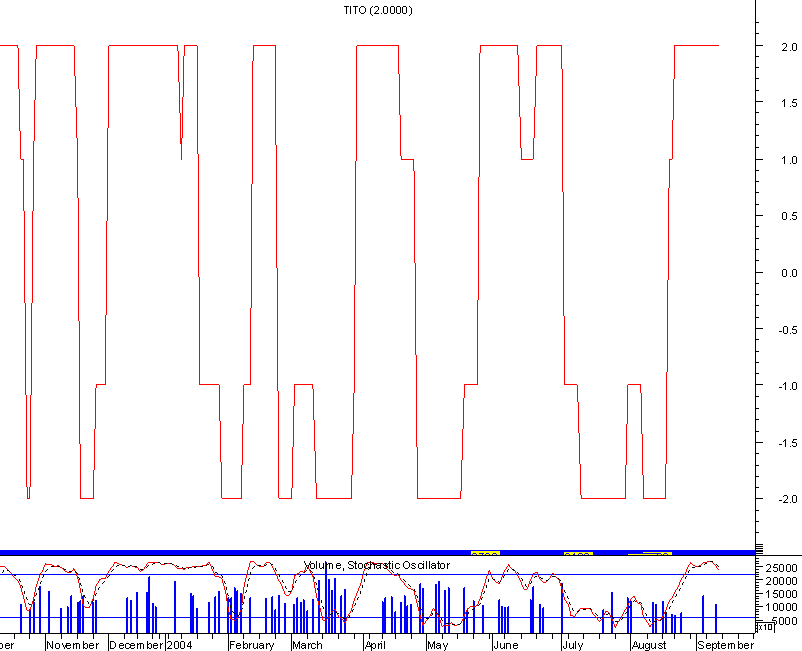
Task: Click the 2004 year label
Action: (x=180, y=645)
